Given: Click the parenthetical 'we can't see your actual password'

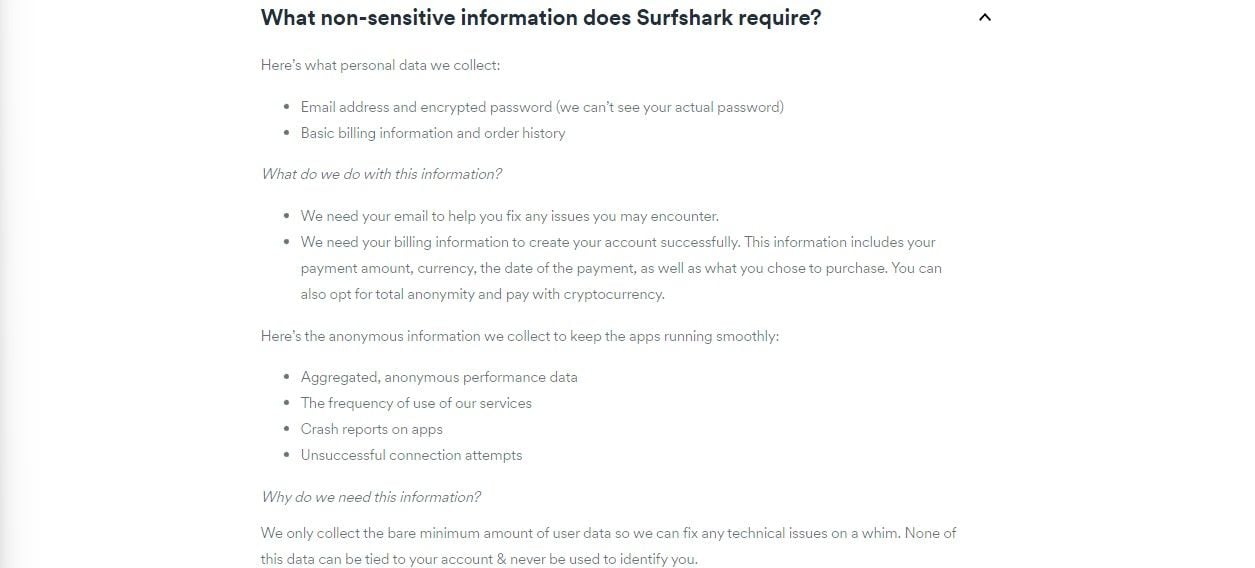Looking at the screenshot, I should (x=670, y=107).
